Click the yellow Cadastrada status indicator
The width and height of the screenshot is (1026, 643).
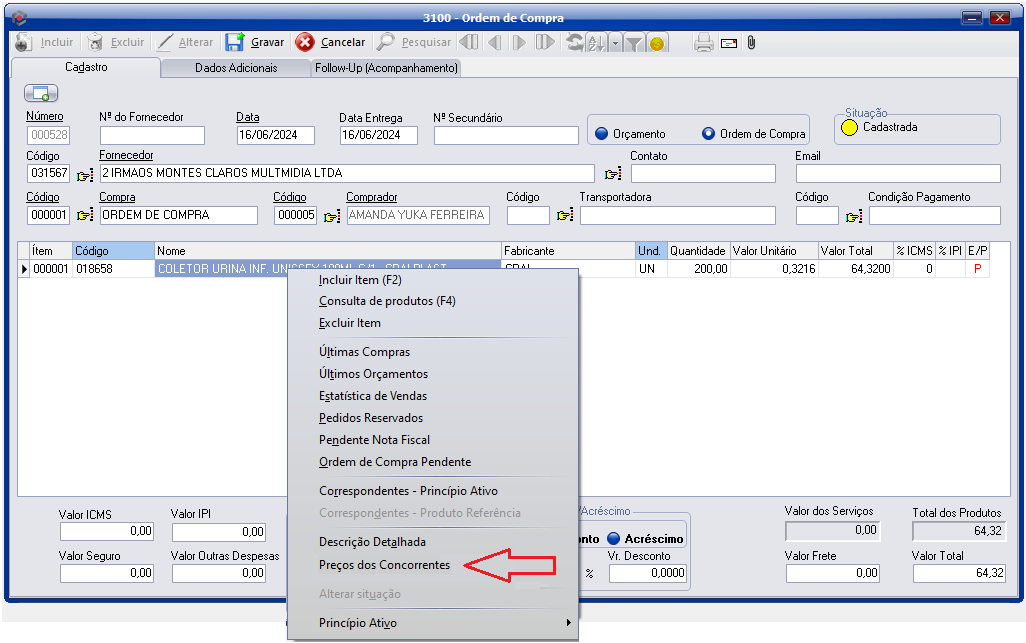point(849,128)
